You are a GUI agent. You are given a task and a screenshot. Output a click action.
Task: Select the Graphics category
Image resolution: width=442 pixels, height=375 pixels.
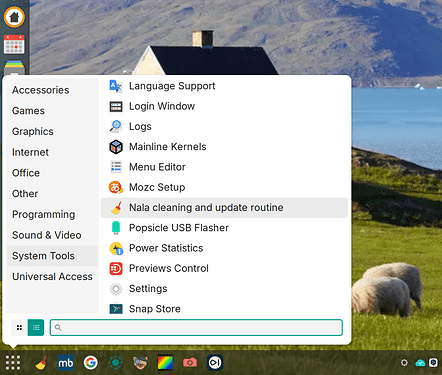[52, 131]
